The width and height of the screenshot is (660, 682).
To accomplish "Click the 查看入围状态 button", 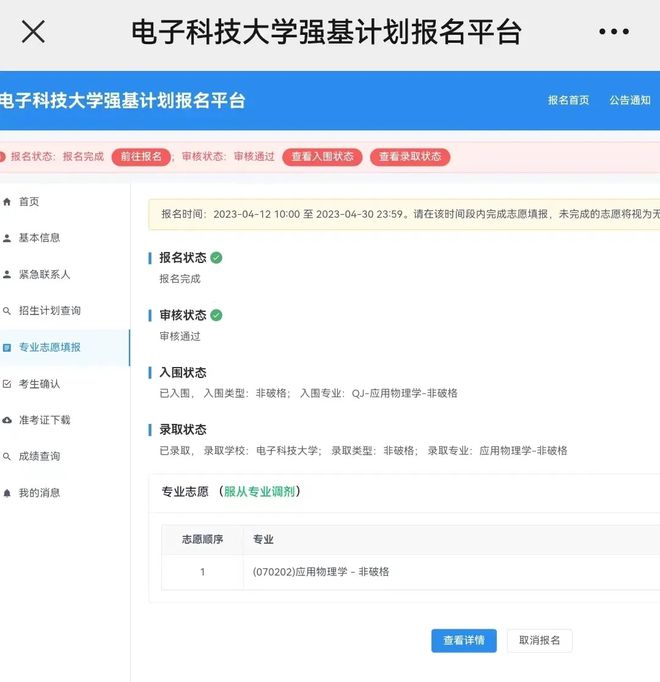I will pyautogui.click(x=322, y=157).
